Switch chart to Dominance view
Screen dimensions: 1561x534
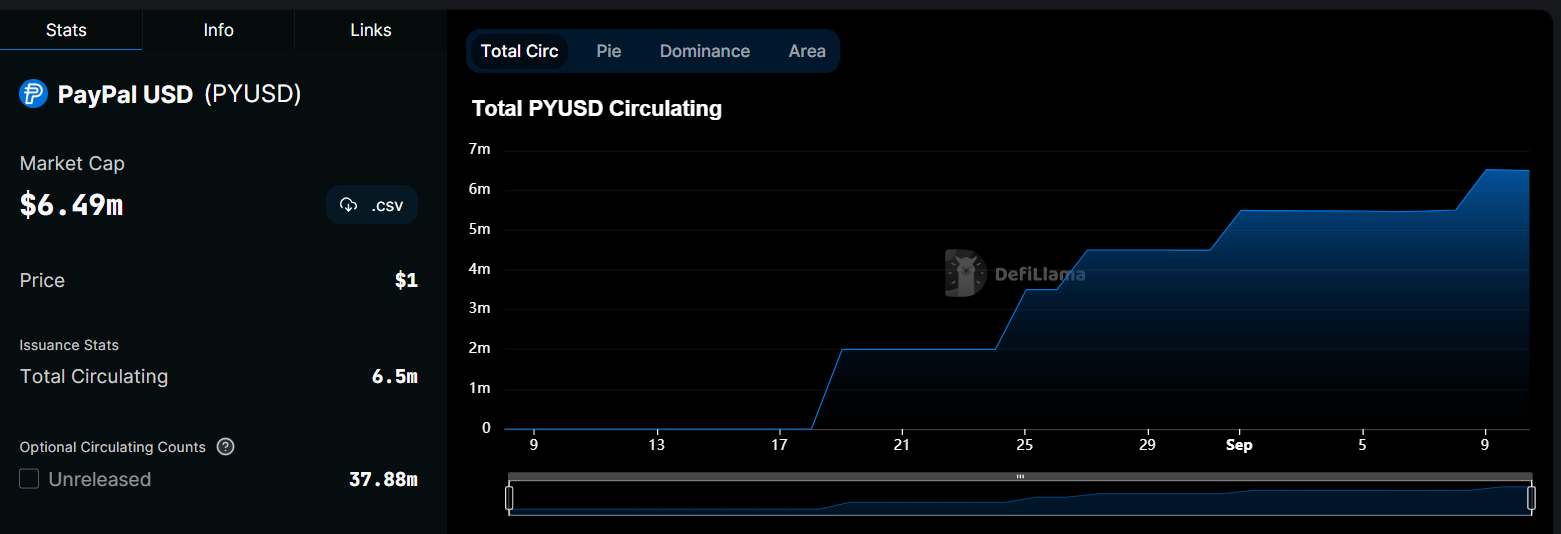[705, 51]
